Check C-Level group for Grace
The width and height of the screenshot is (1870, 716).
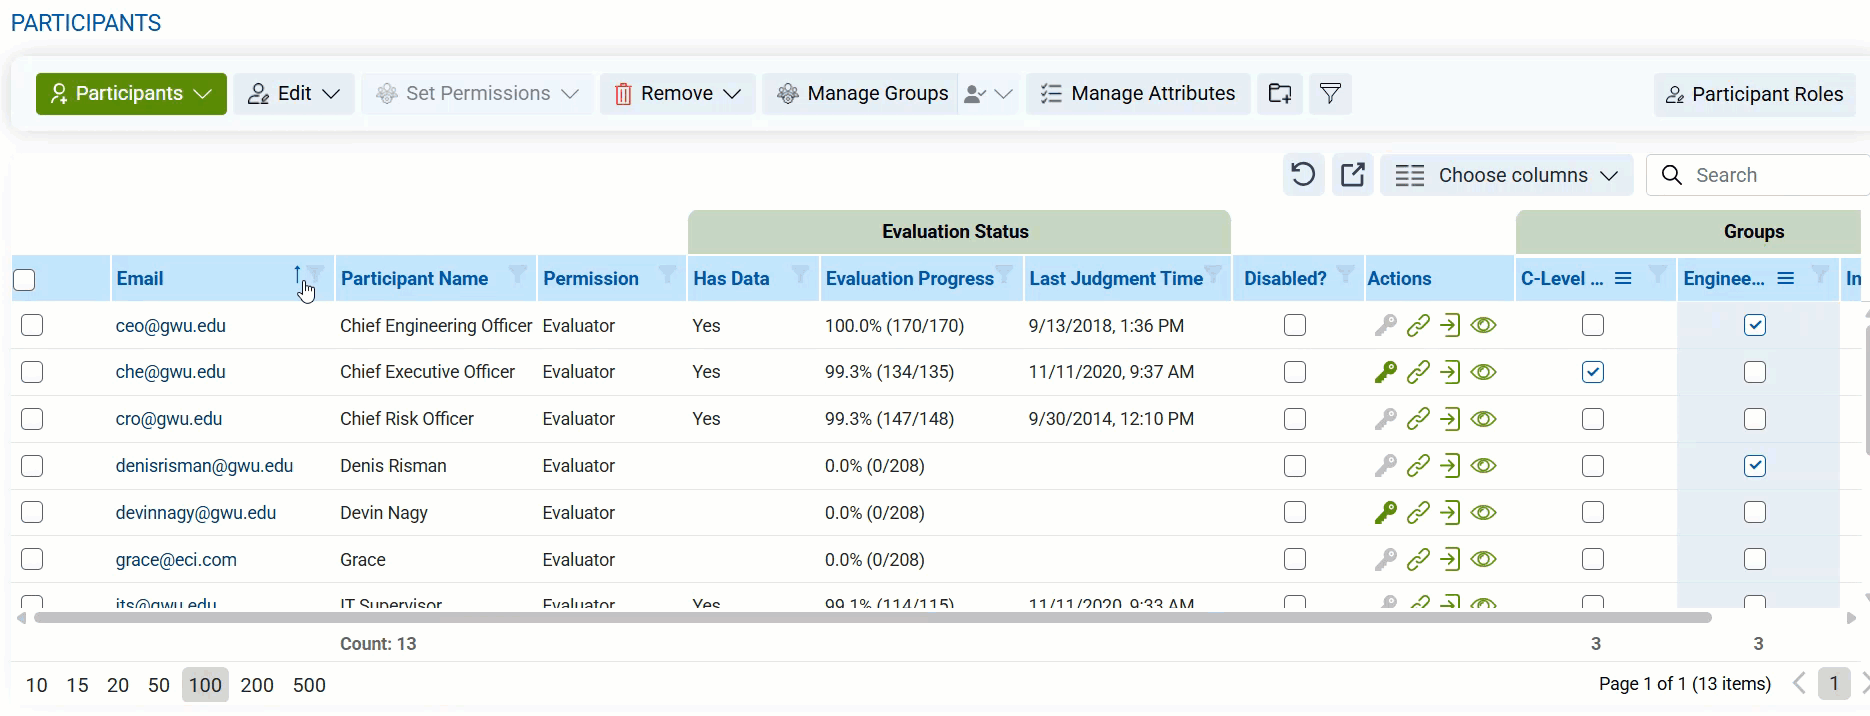click(x=1593, y=559)
